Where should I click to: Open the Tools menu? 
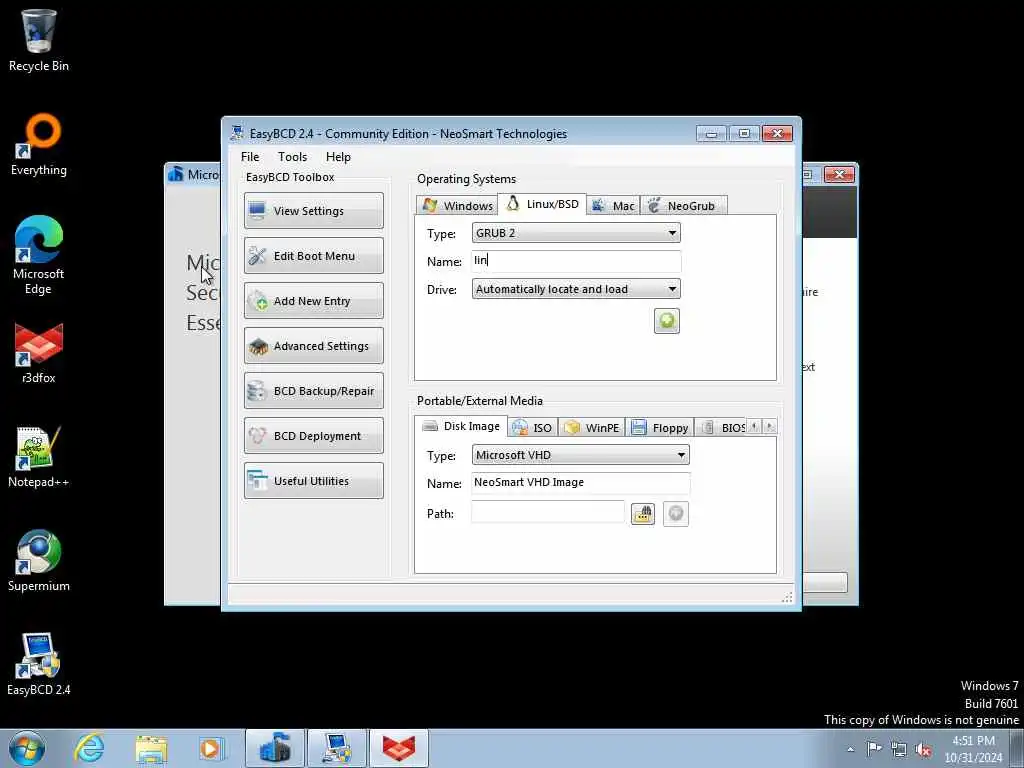(292, 157)
